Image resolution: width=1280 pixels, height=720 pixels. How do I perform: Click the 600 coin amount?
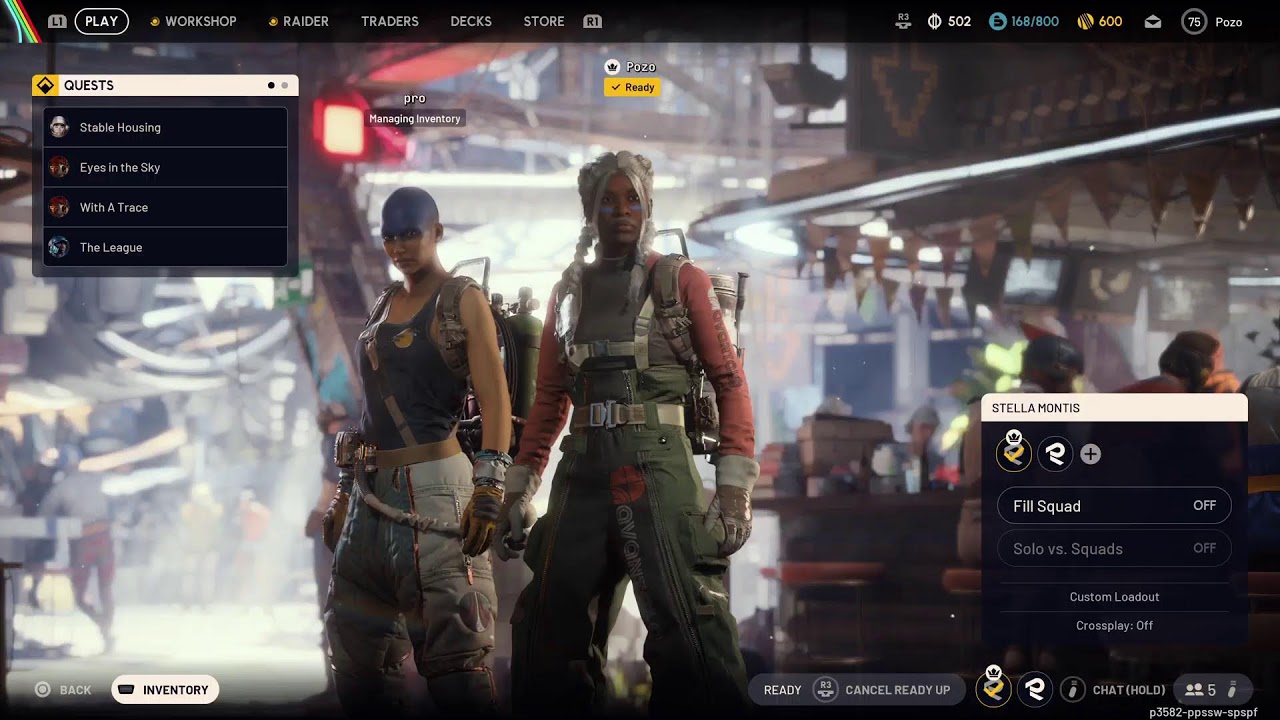[x=1110, y=21]
